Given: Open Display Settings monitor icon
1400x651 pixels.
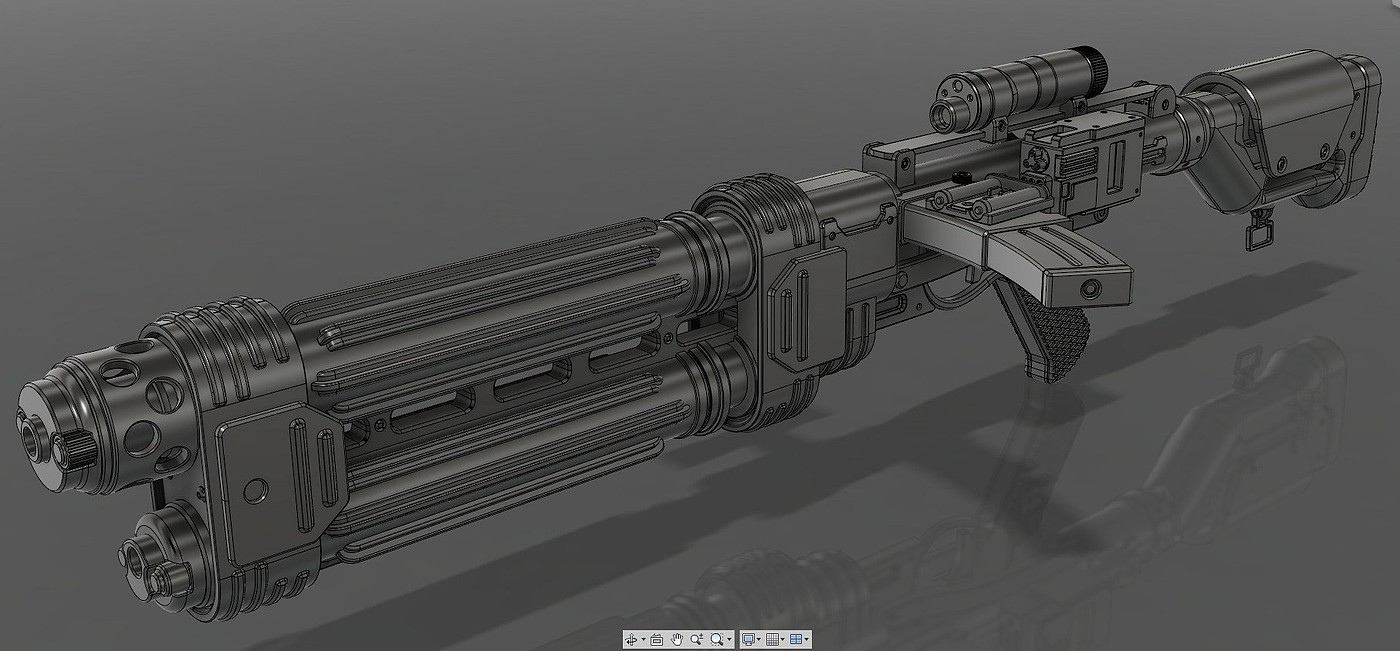Looking at the screenshot, I should click(748, 639).
